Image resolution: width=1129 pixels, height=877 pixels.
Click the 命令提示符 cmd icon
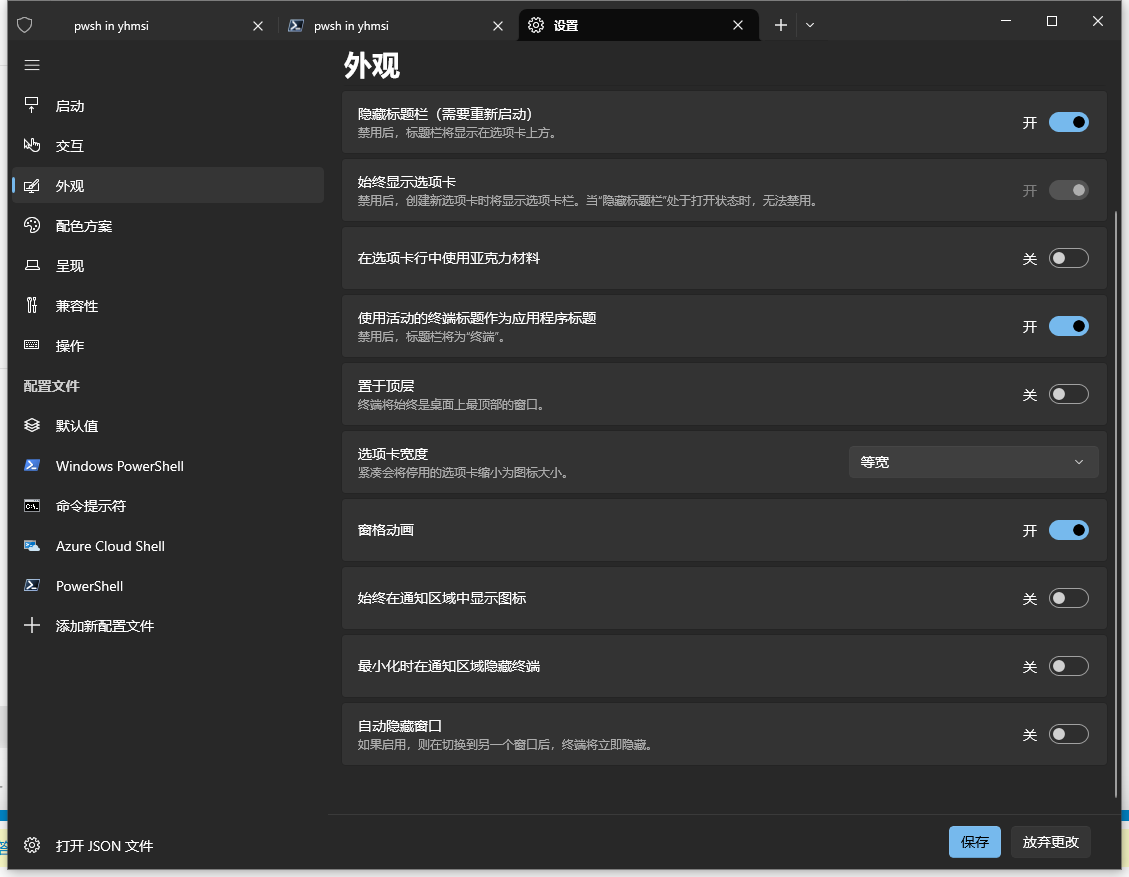[x=32, y=505]
